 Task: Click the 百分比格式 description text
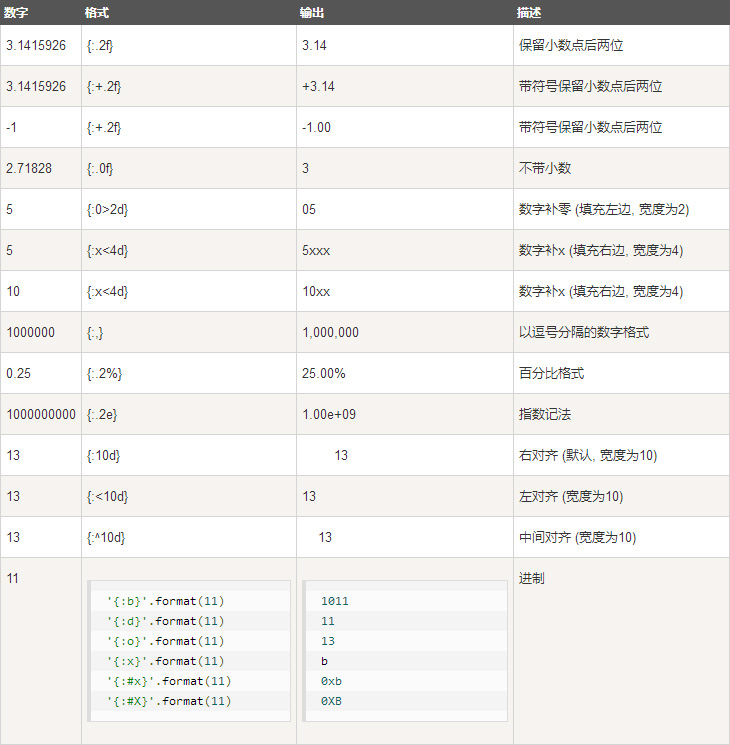pyautogui.click(x=551, y=373)
